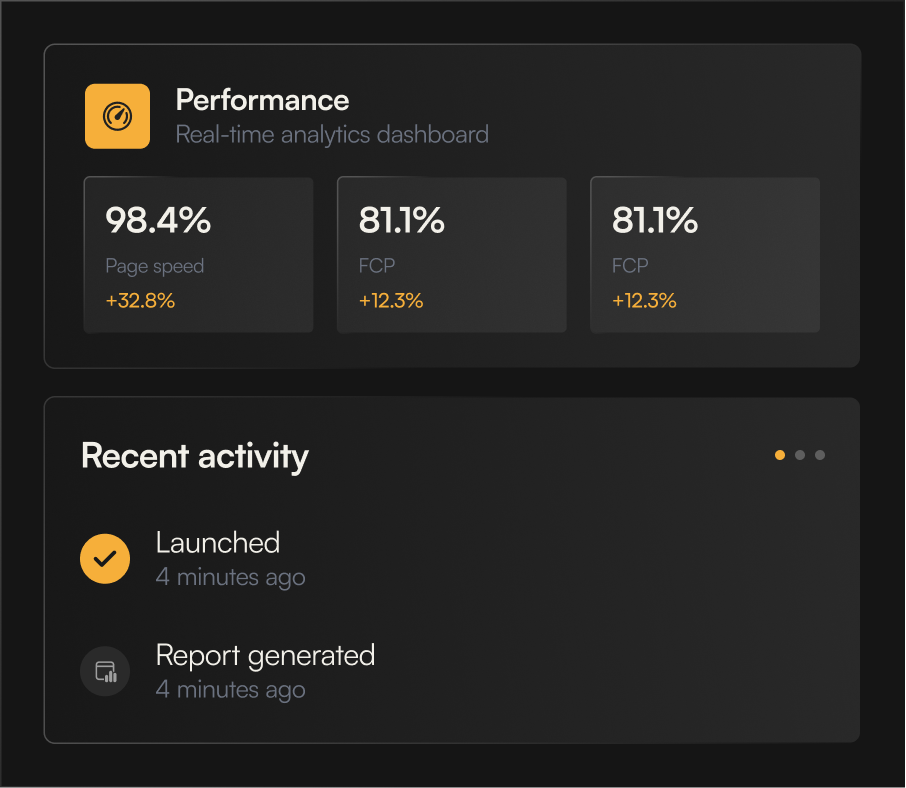Open the Launched activity entry

pos(218,543)
